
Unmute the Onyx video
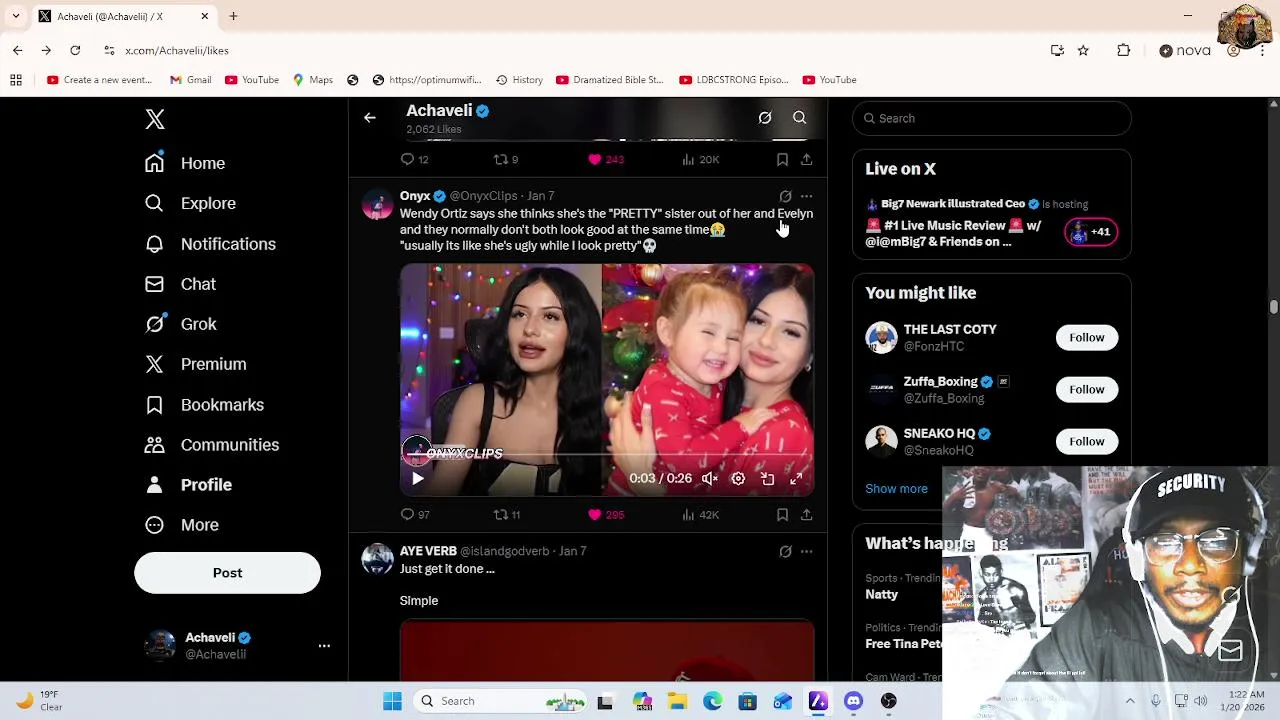coord(709,479)
